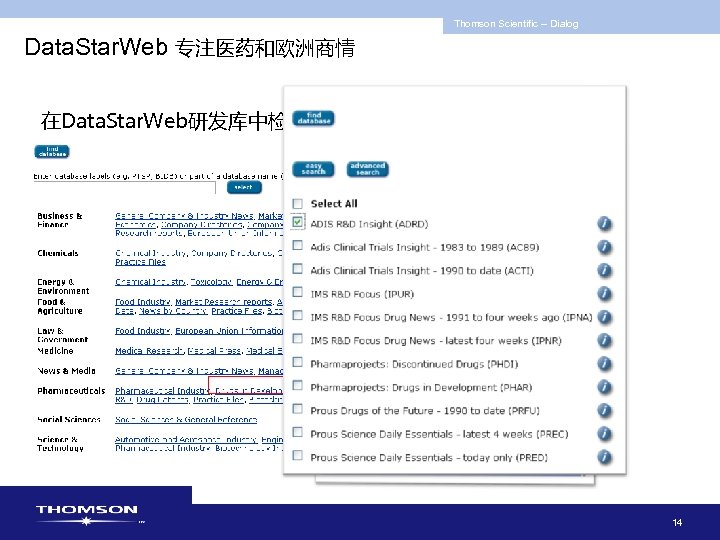720x540 pixels.
Task: Uncheck ADIS R&D Insight (ADRD)
Action: [298, 222]
